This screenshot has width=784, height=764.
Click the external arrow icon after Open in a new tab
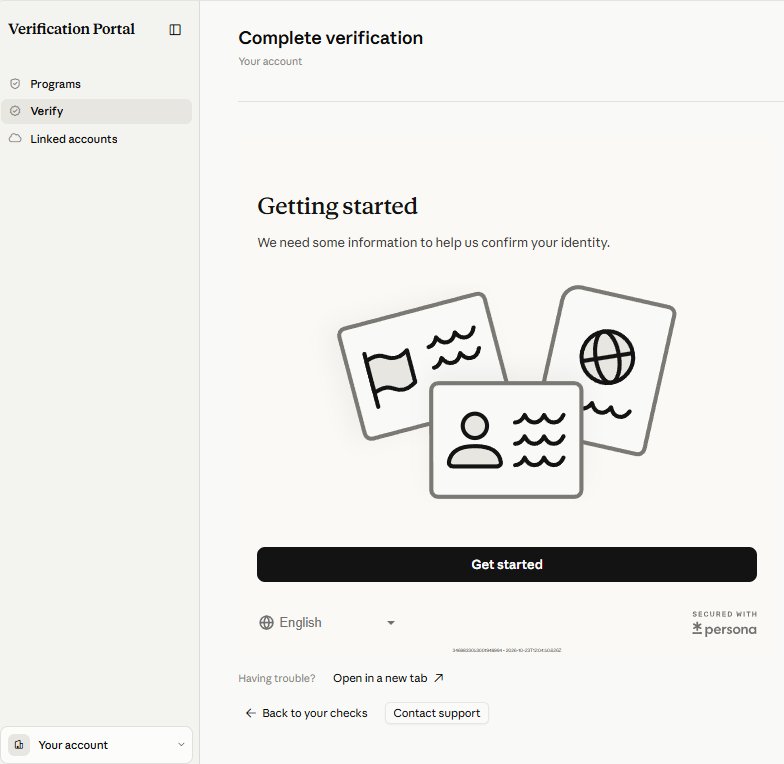(439, 678)
